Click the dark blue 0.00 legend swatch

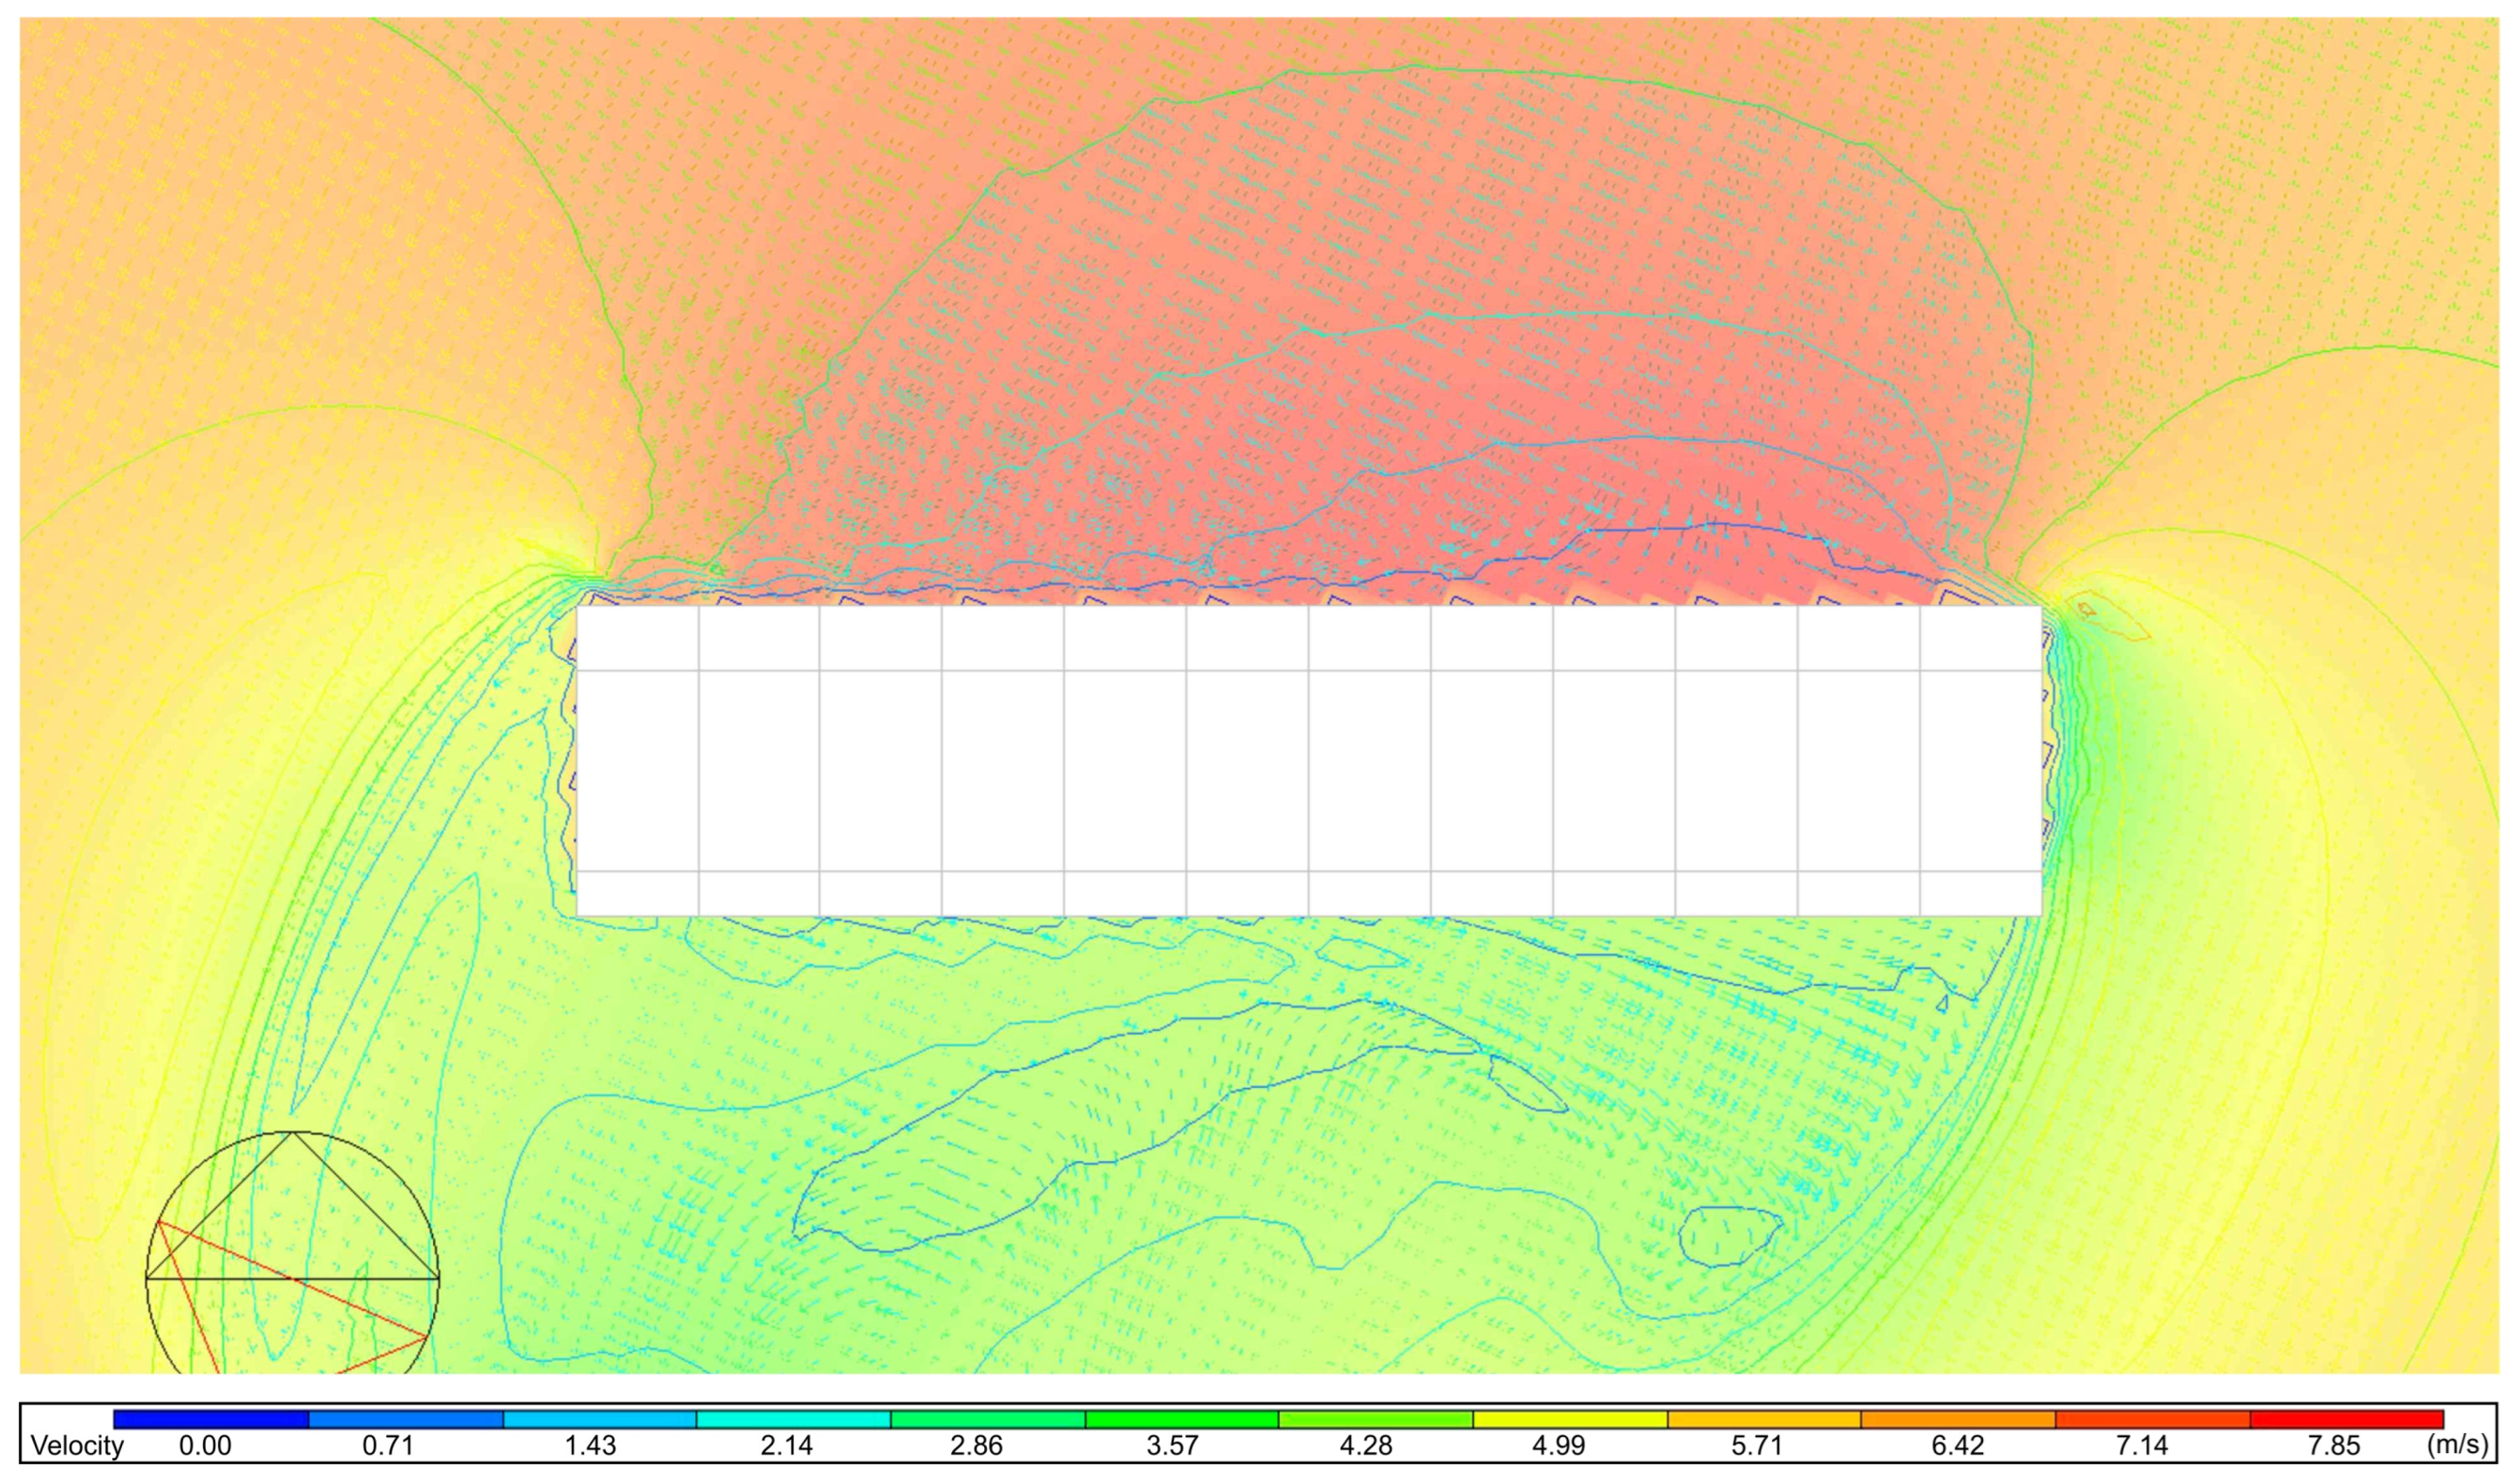tap(211, 1419)
